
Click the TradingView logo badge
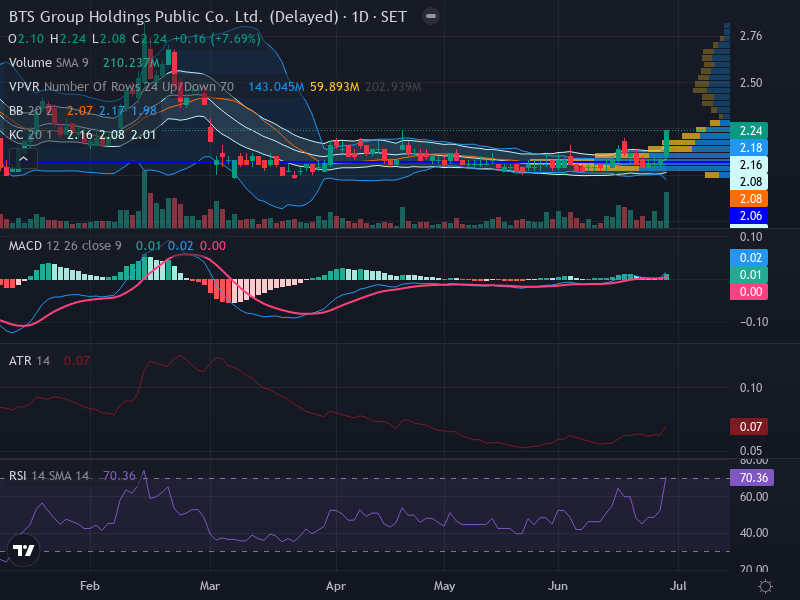tap(23, 550)
